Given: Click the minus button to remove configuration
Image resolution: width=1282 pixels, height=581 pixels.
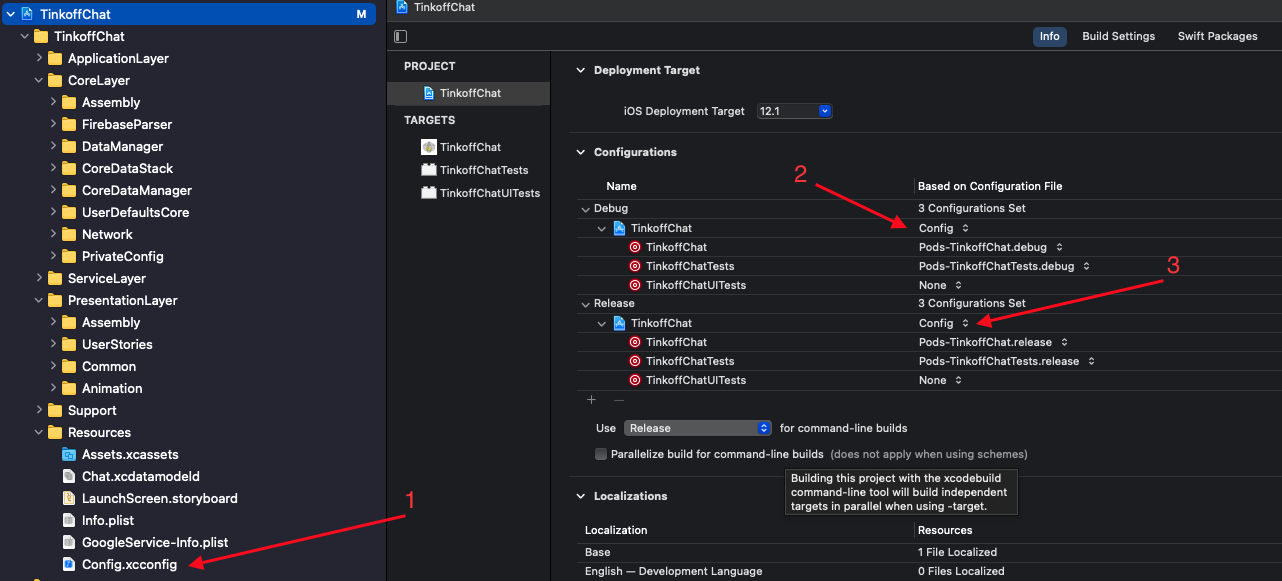Looking at the screenshot, I should click(x=619, y=400).
